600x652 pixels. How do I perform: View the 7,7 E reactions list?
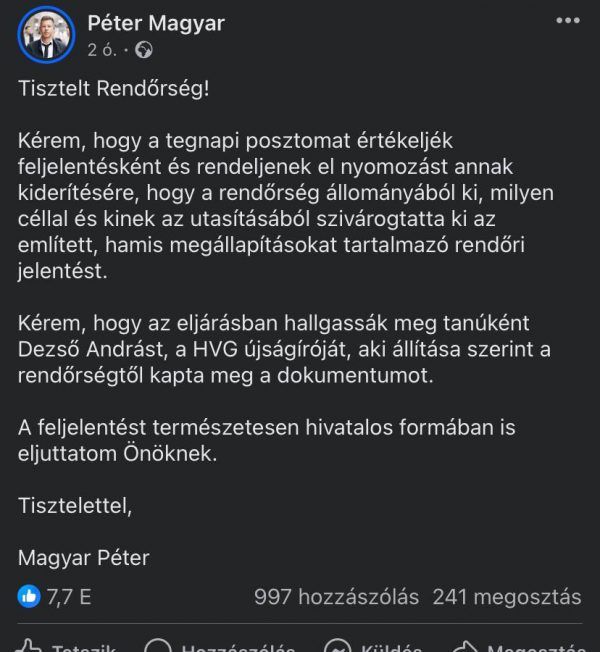click(x=69, y=597)
